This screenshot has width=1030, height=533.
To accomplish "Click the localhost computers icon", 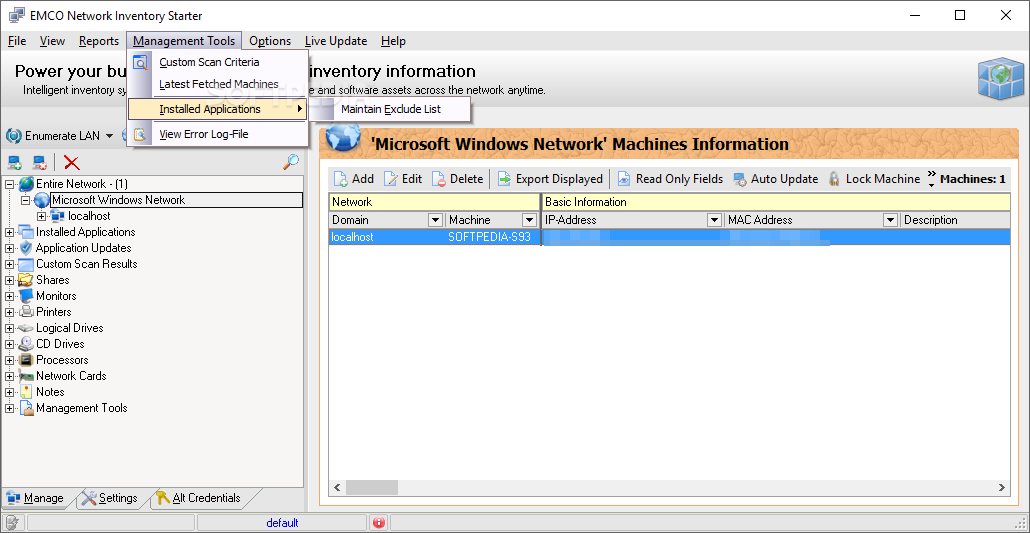I will pos(57,216).
